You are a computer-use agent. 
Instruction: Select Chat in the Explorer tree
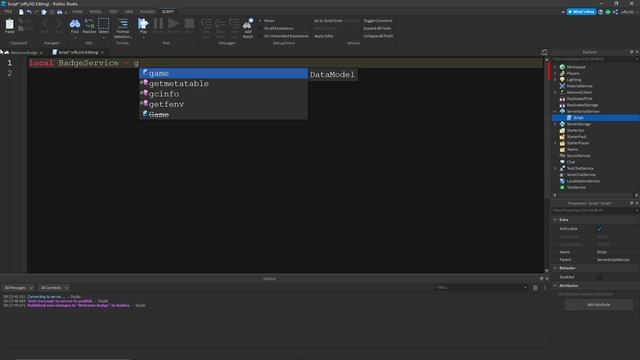pyautogui.click(x=571, y=162)
